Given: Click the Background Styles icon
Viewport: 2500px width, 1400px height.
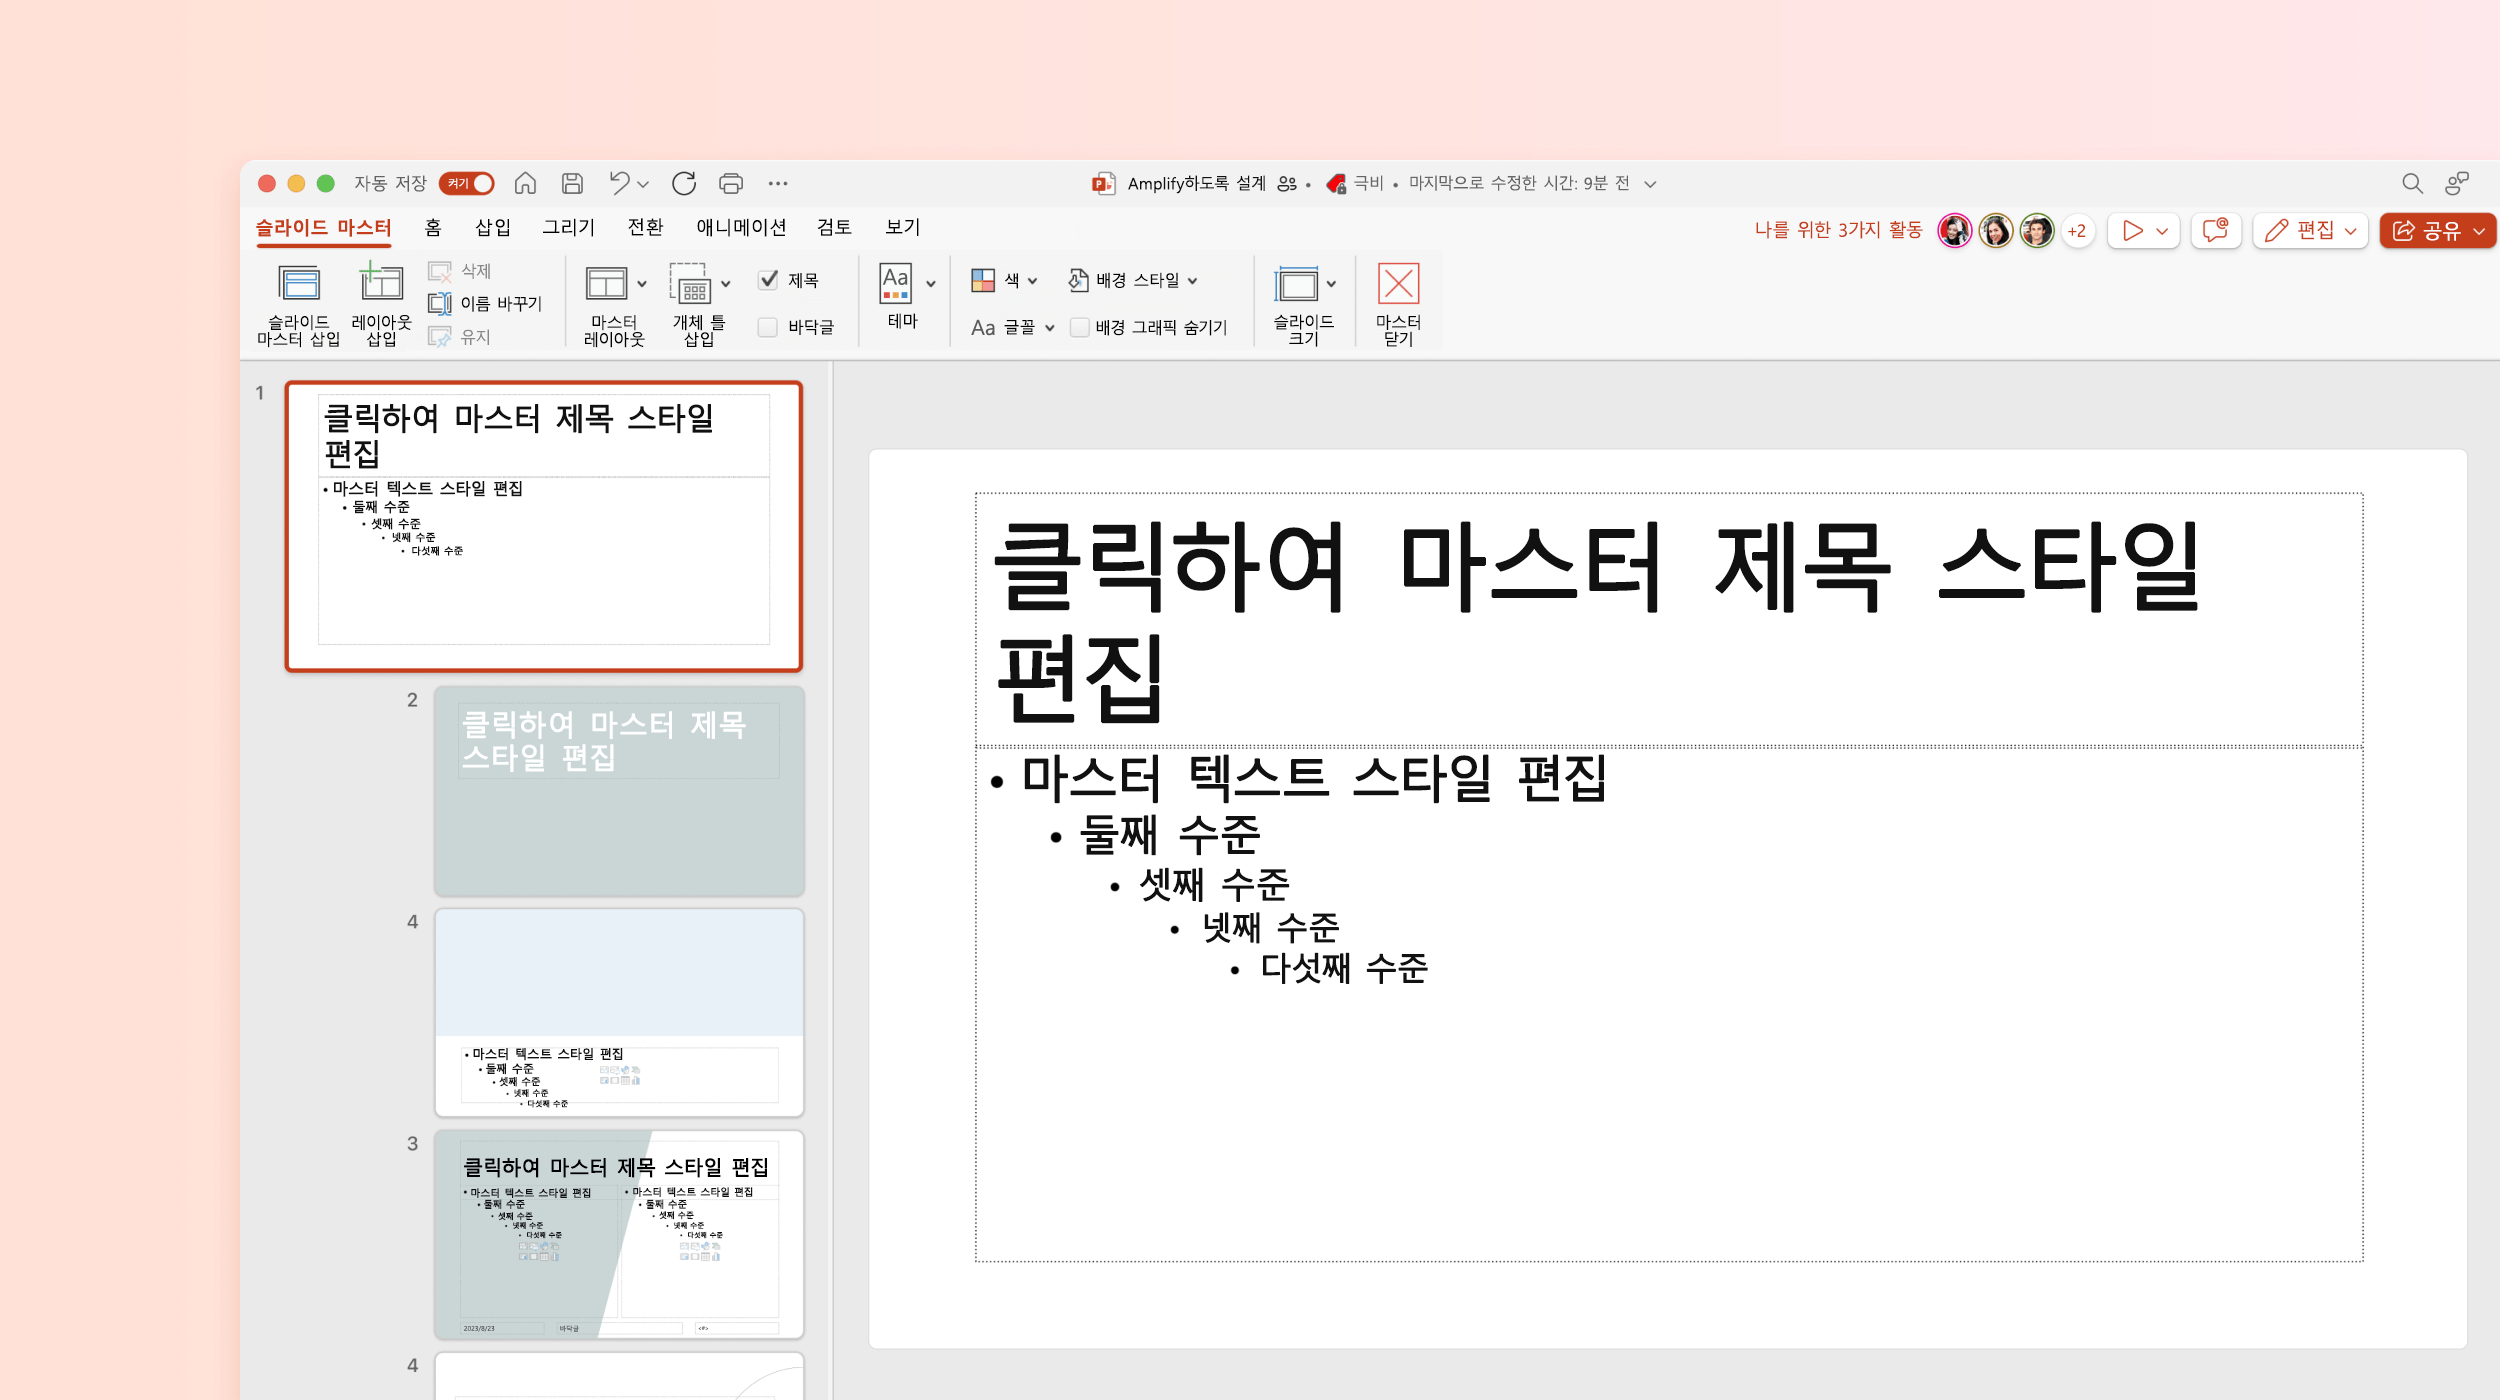Looking at the screenshot, I should [1078, 280].
